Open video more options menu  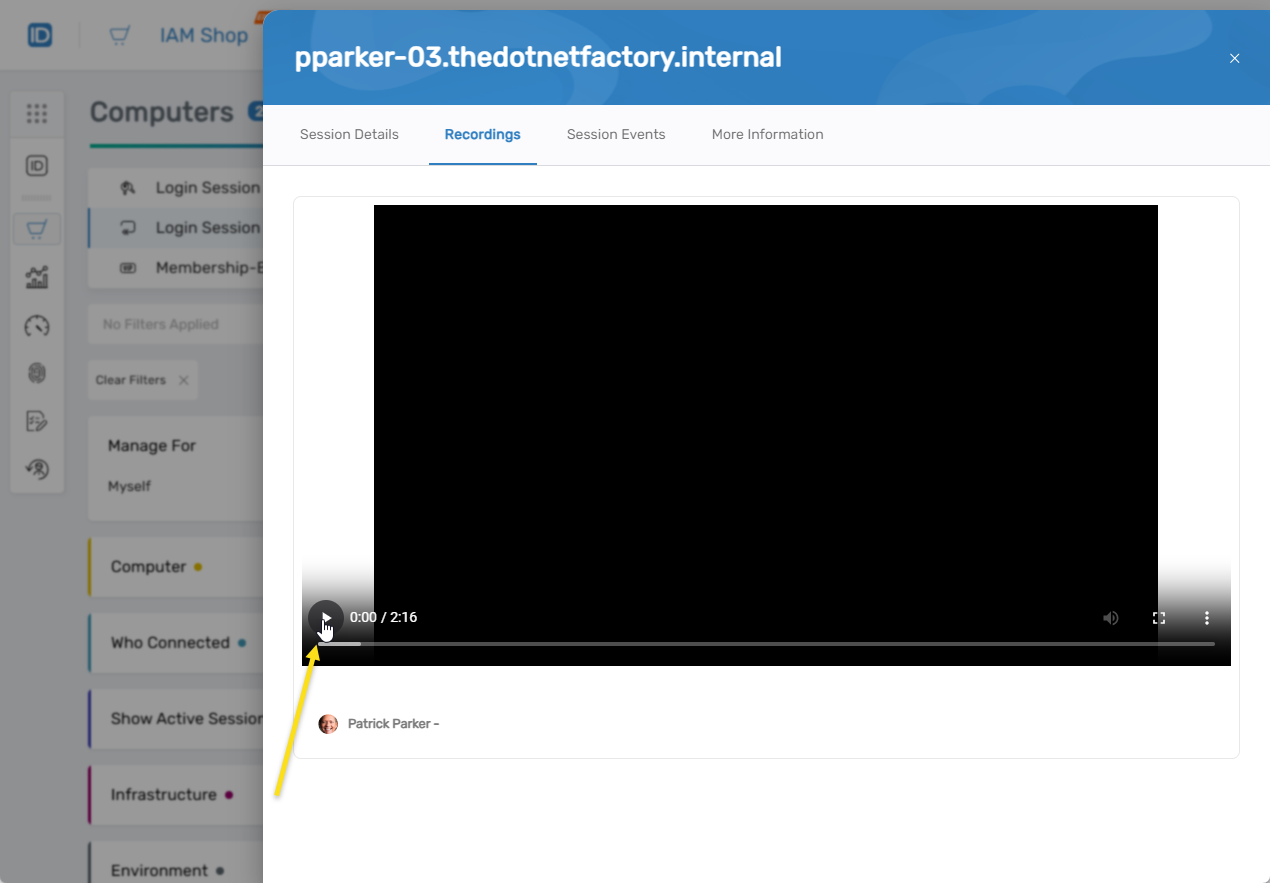[1207, 618]
